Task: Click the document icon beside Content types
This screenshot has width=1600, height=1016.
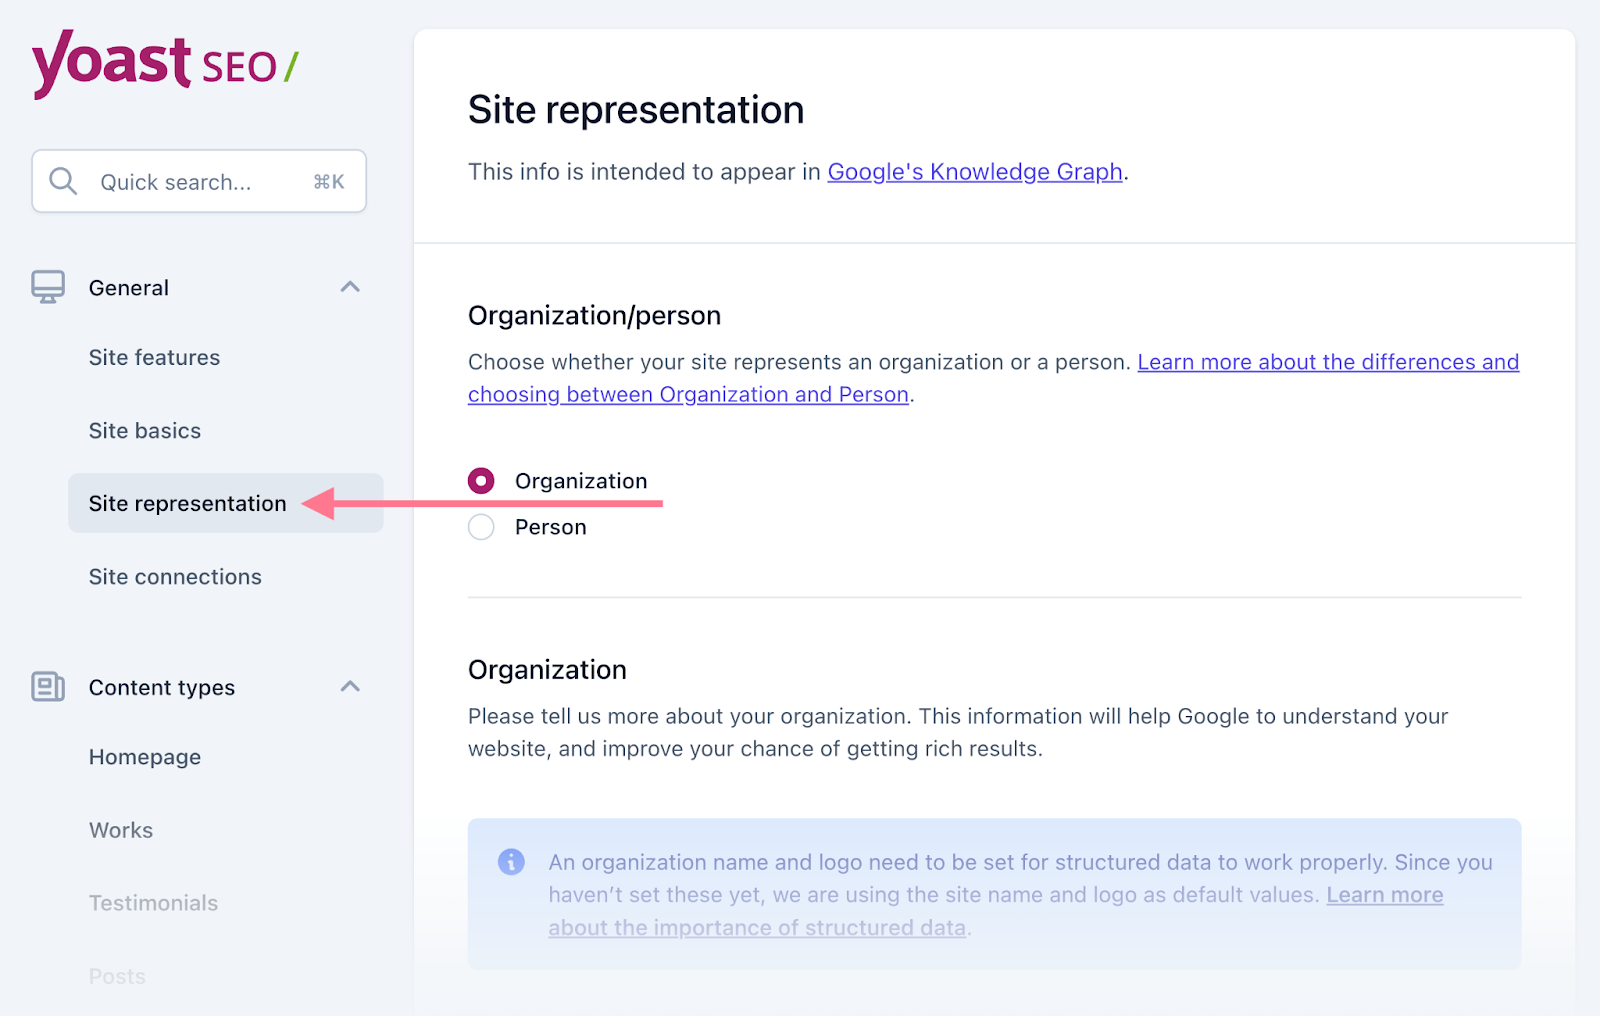Action: click(46, 687)
